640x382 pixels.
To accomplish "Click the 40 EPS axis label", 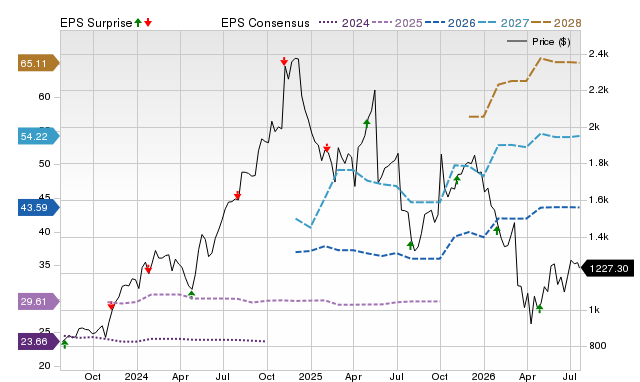I will pos(44,232).
